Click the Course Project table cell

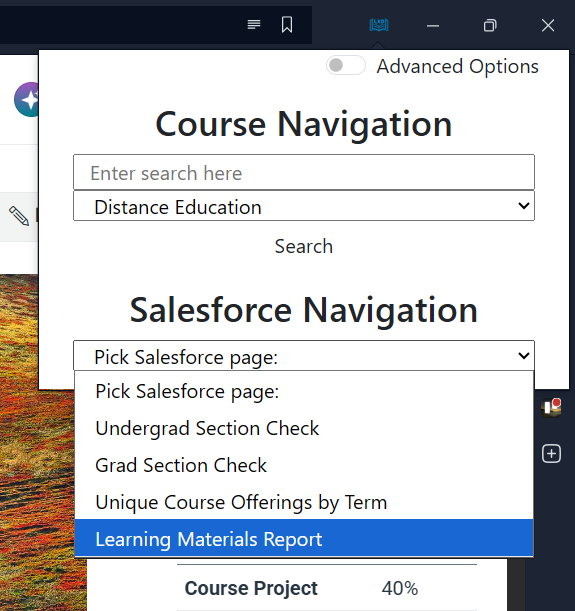click(251, 588)
